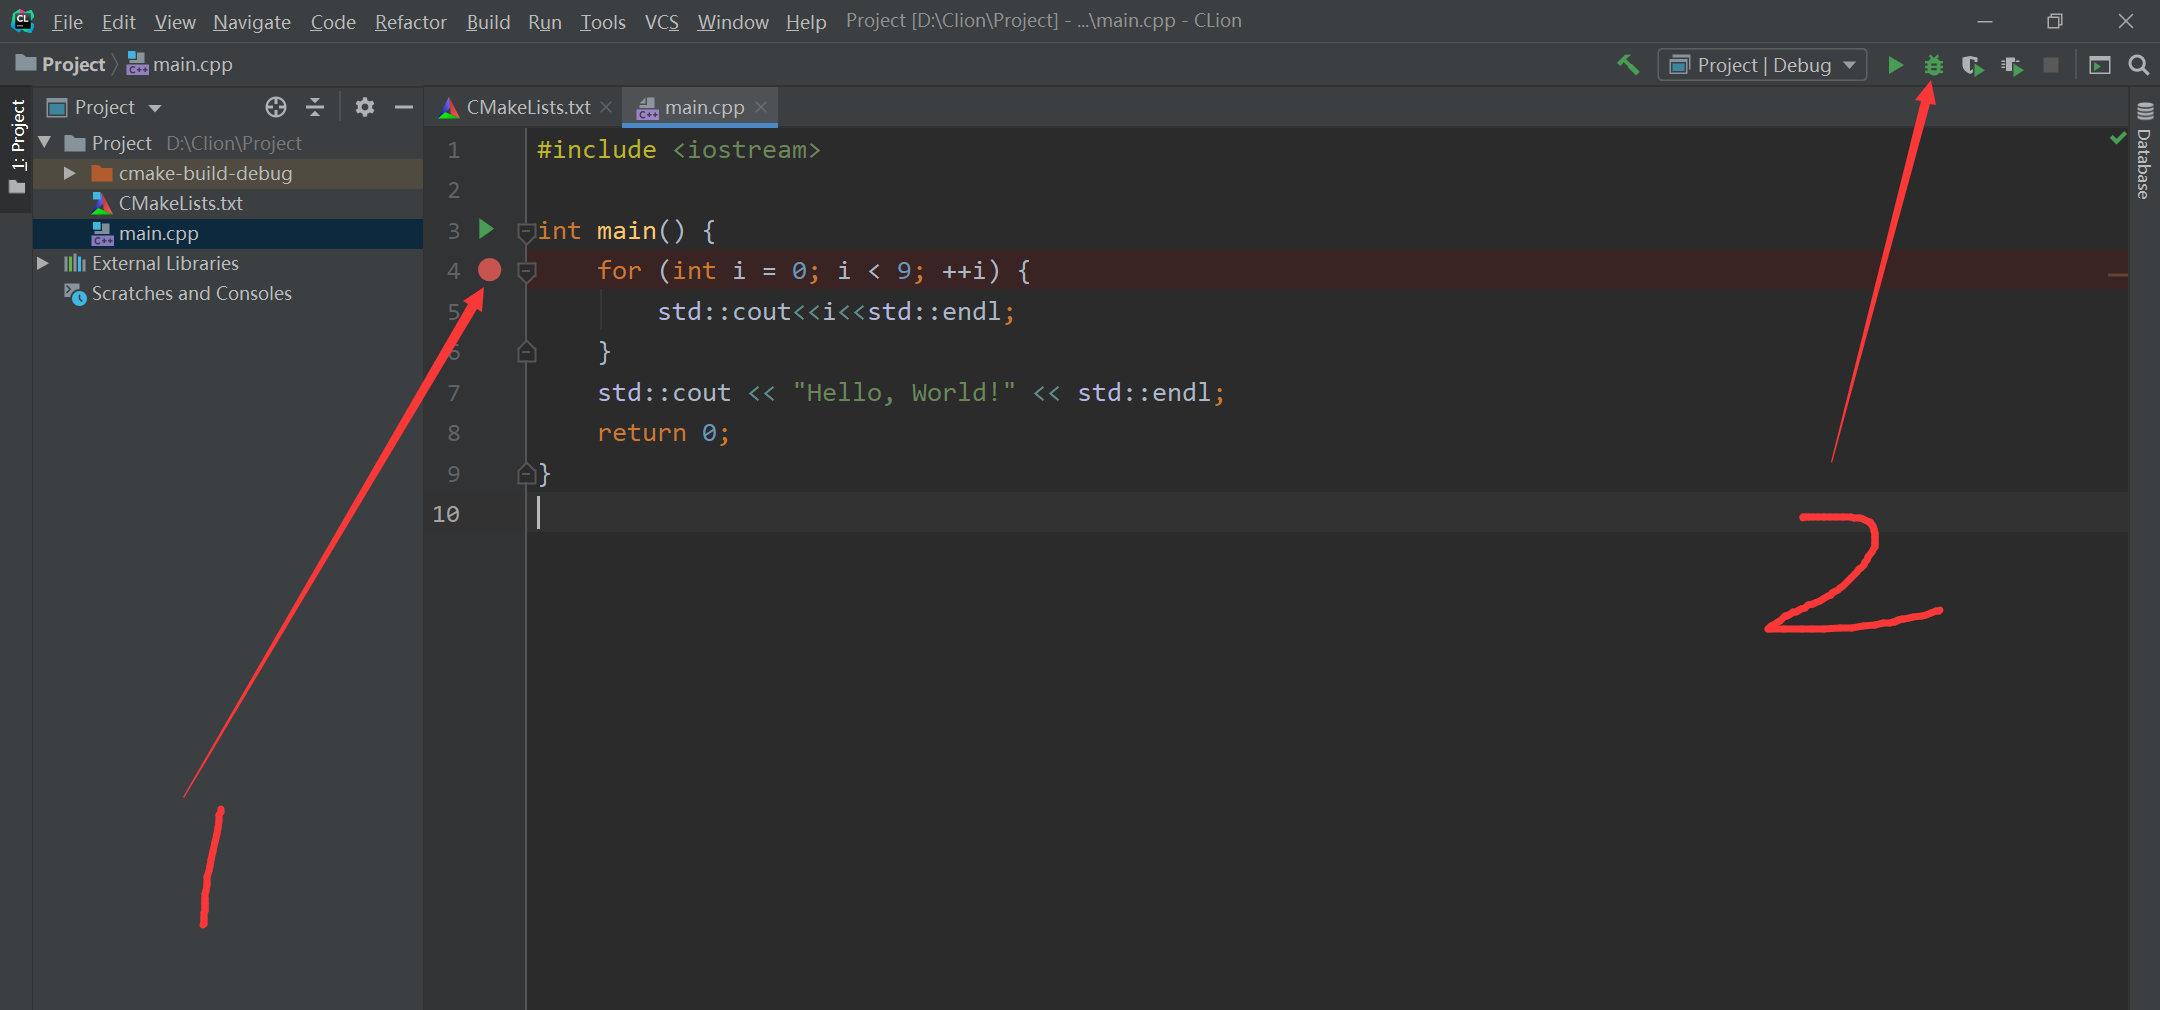Click the Locate/Scroll from Source target icon
Image resolution: width=2160 pixels, height=1010 pixels.
point(276,107)
